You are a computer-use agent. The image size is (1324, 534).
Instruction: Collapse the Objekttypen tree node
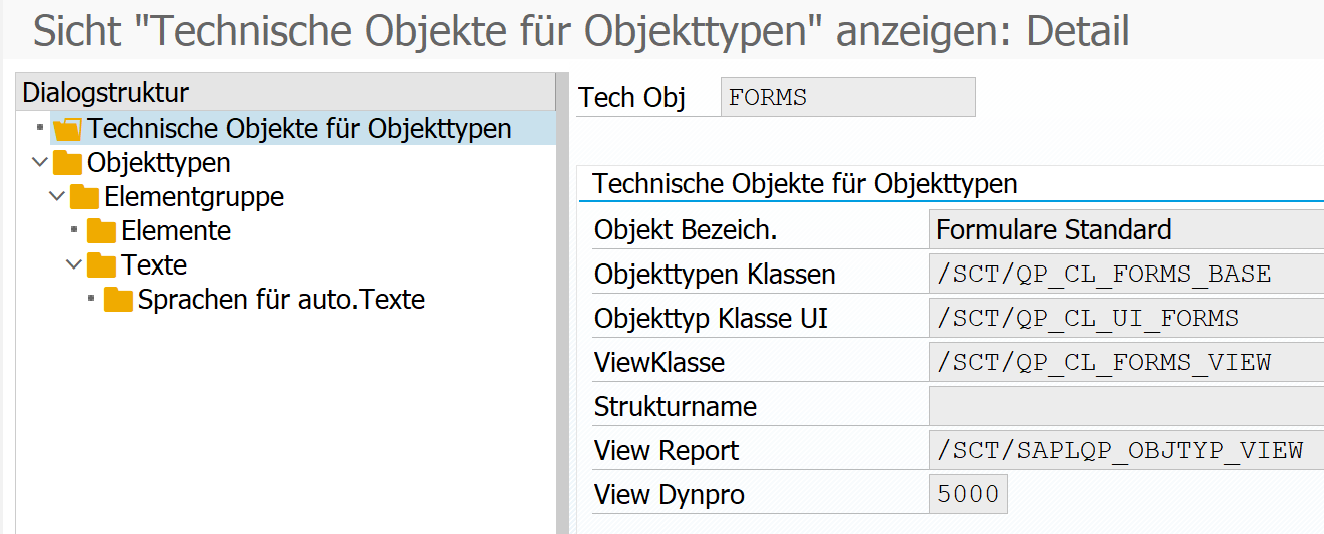[39, 162]
